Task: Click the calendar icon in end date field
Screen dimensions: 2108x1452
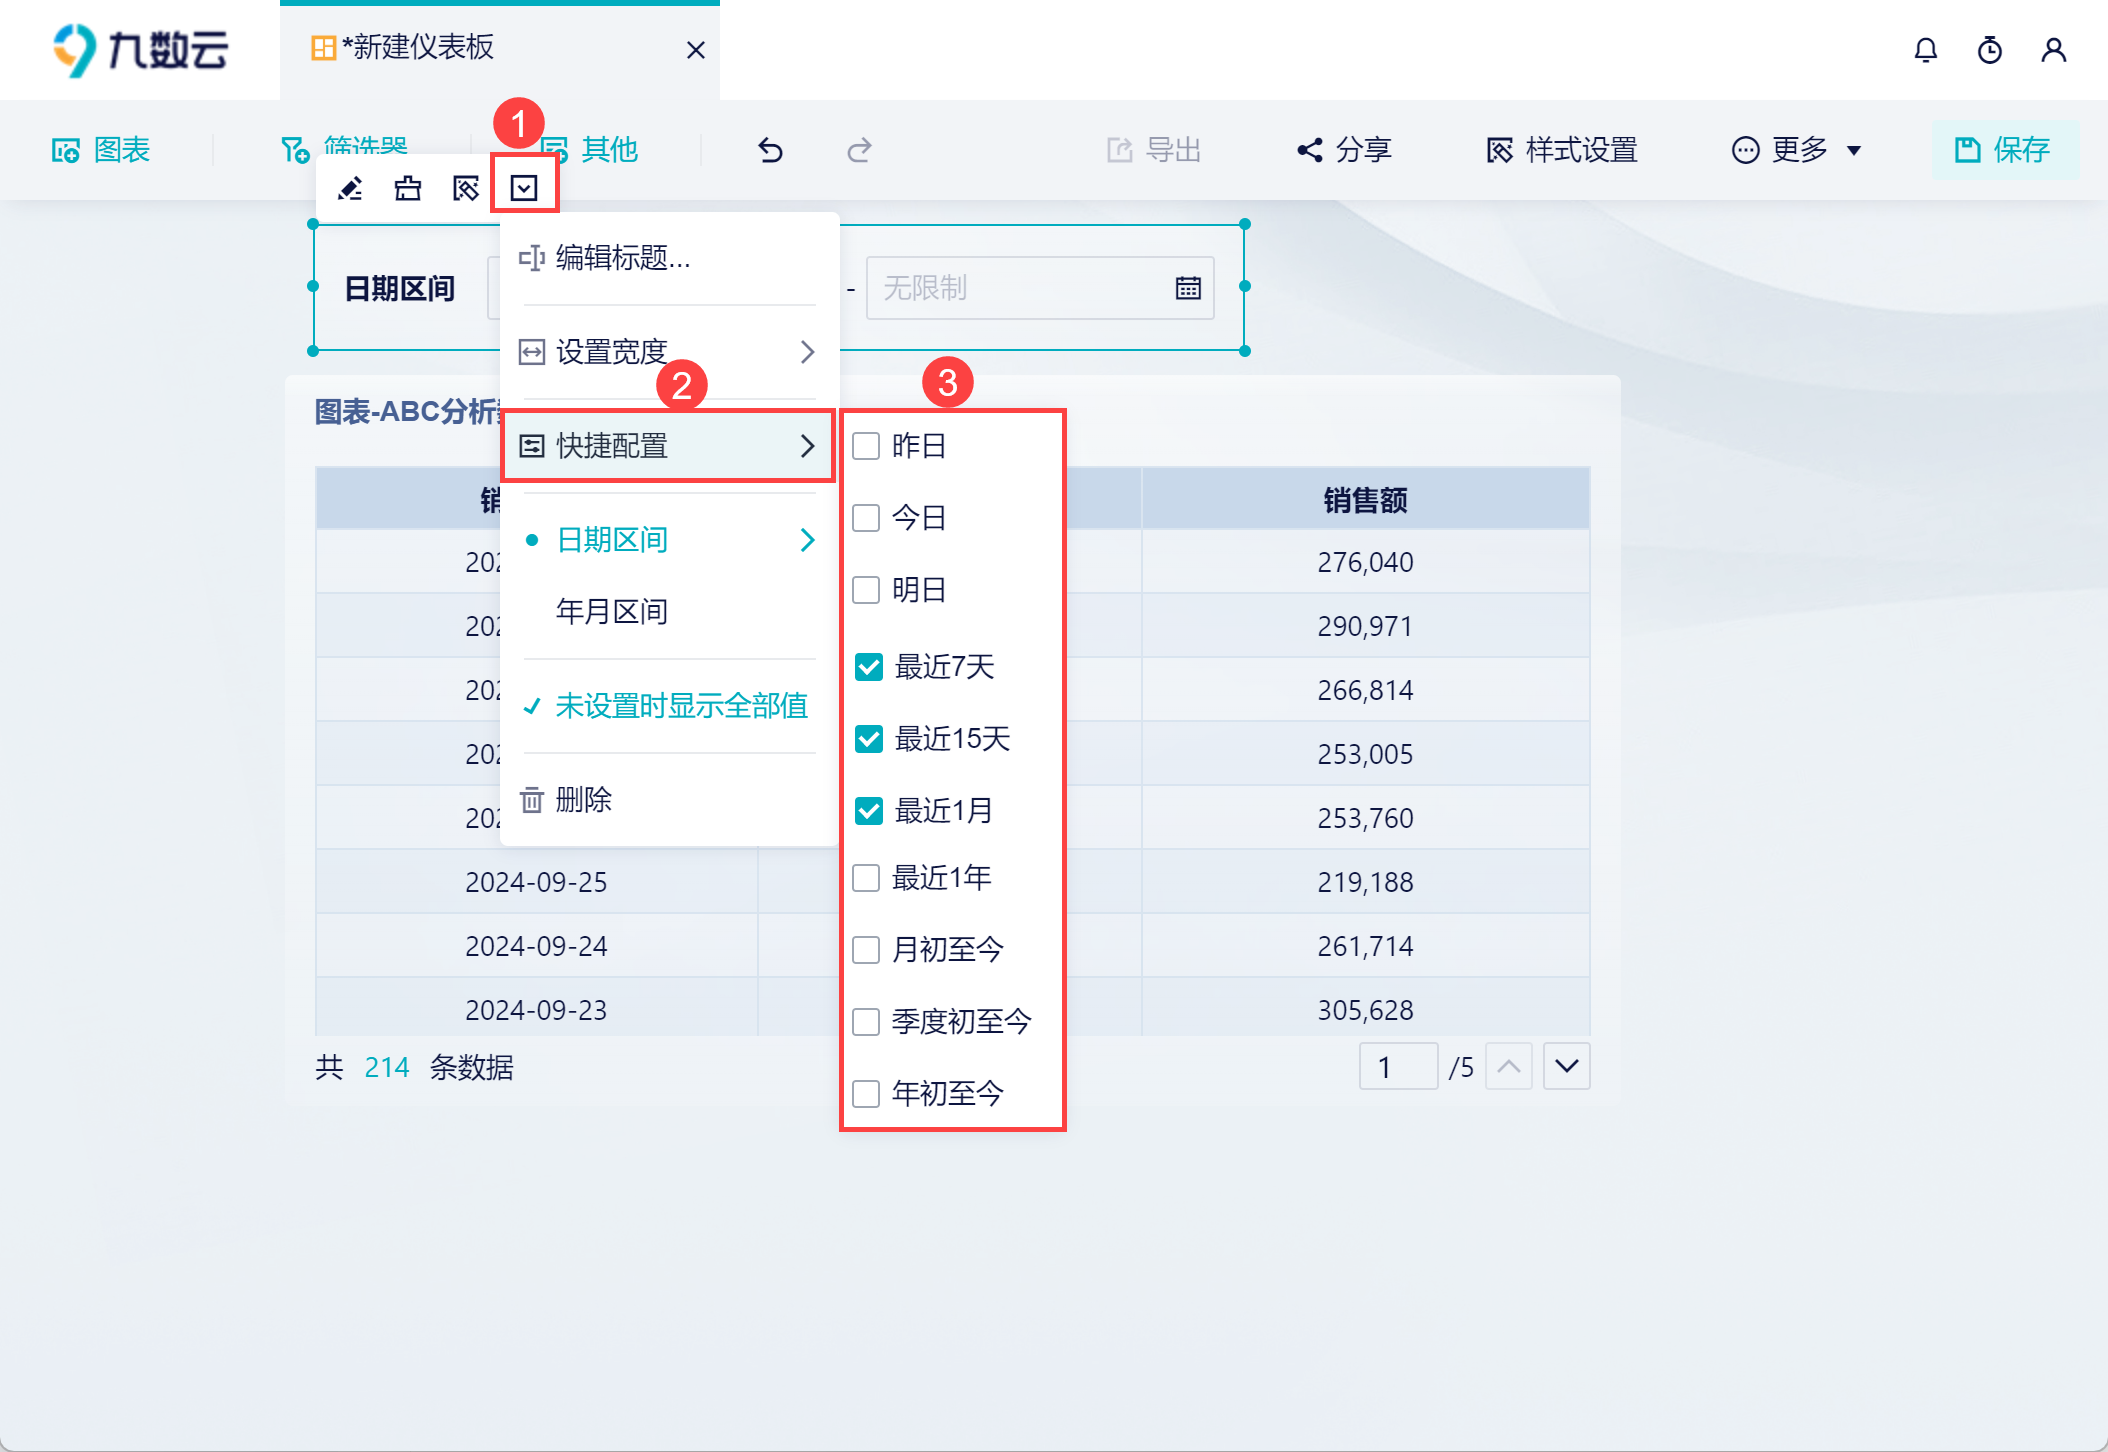Action: 1187,288
